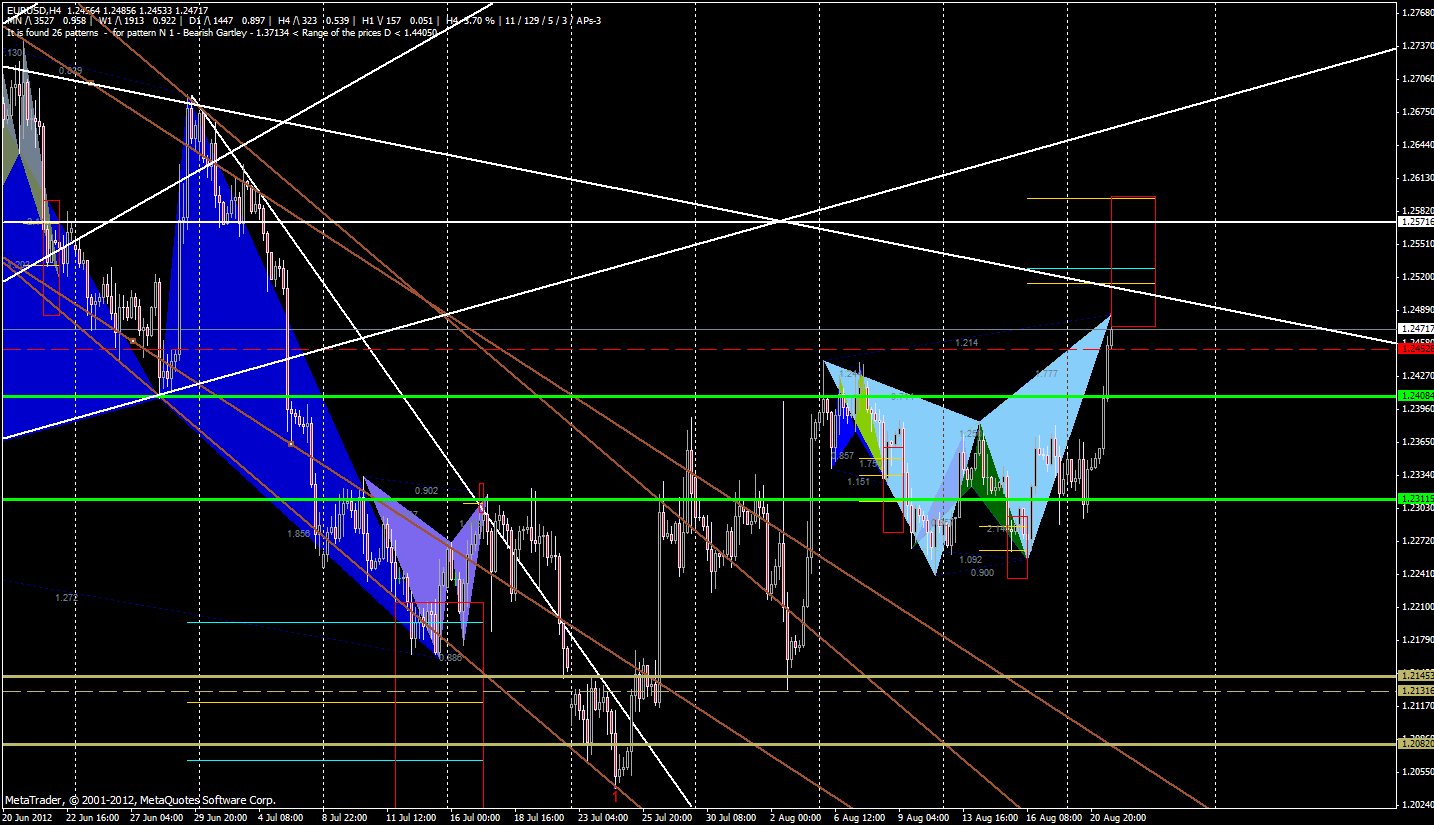Click the 1.21170 price axis label
Screen dimensions: 1434x825
pos(1416,706)
